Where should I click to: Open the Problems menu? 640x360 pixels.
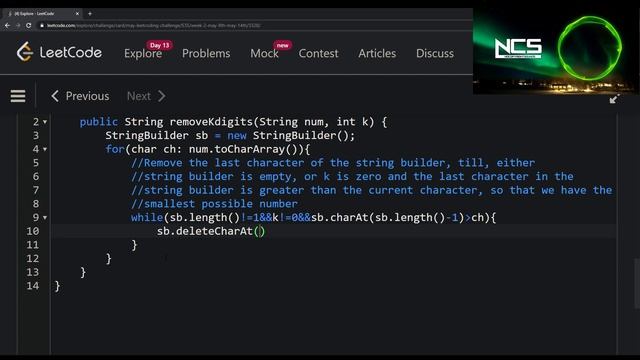point(206,53)
